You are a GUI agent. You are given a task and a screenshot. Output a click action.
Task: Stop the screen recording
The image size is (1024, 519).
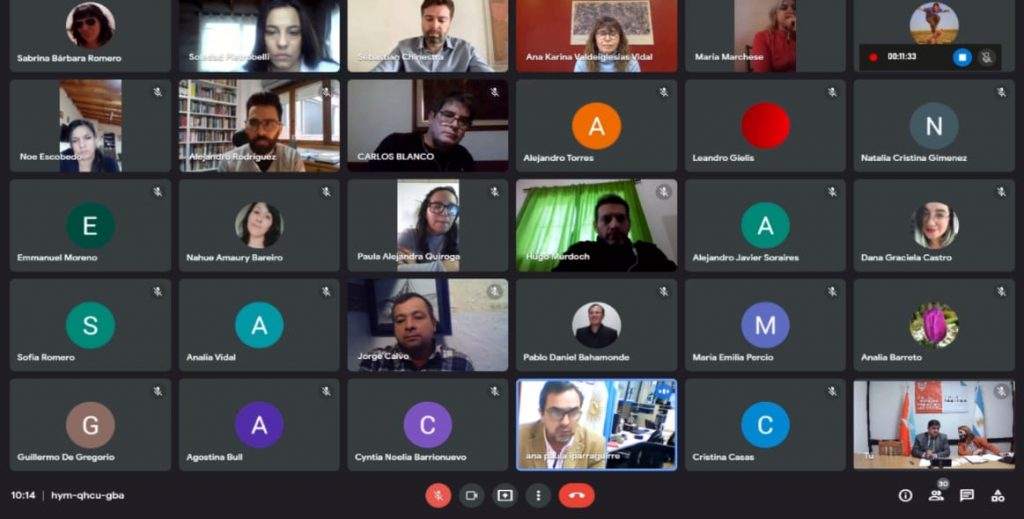(962, 57)
